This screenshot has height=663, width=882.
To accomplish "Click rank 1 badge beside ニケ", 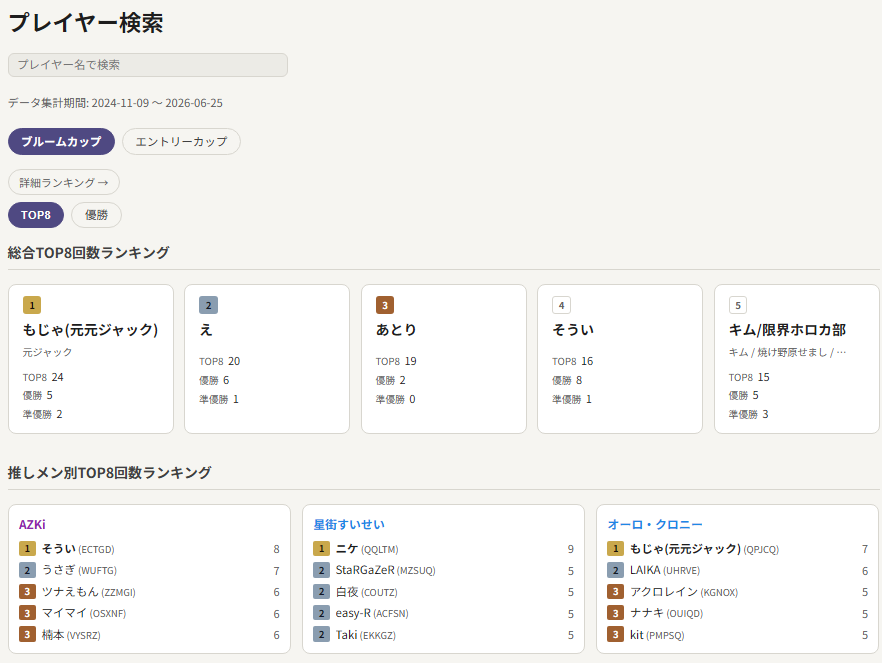I will (321, 549).
